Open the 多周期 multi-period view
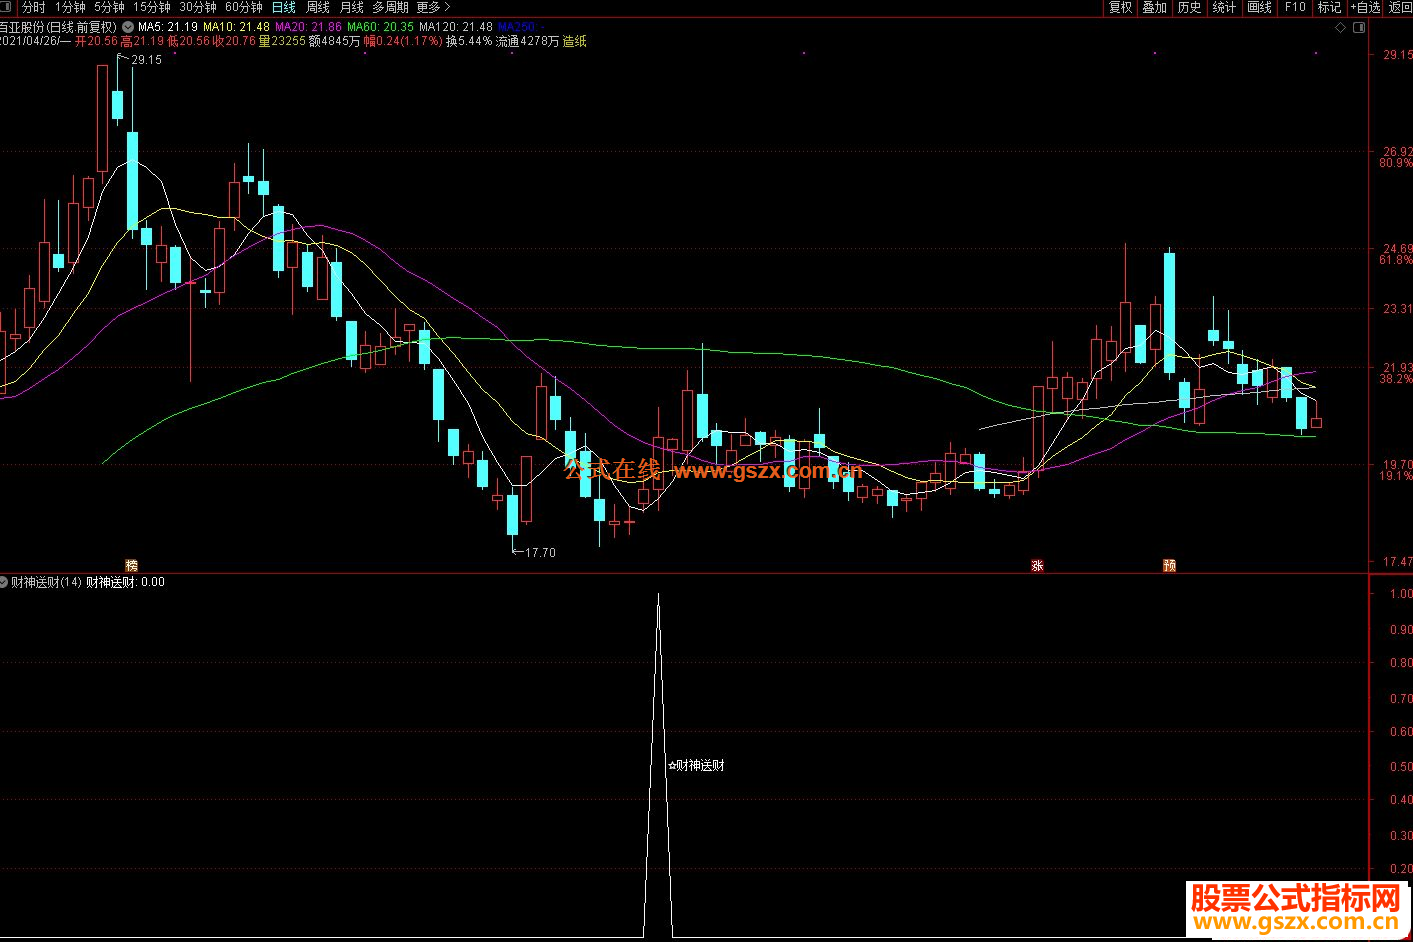The width and height of the screenshot is (1413, 942). [391, 7]
